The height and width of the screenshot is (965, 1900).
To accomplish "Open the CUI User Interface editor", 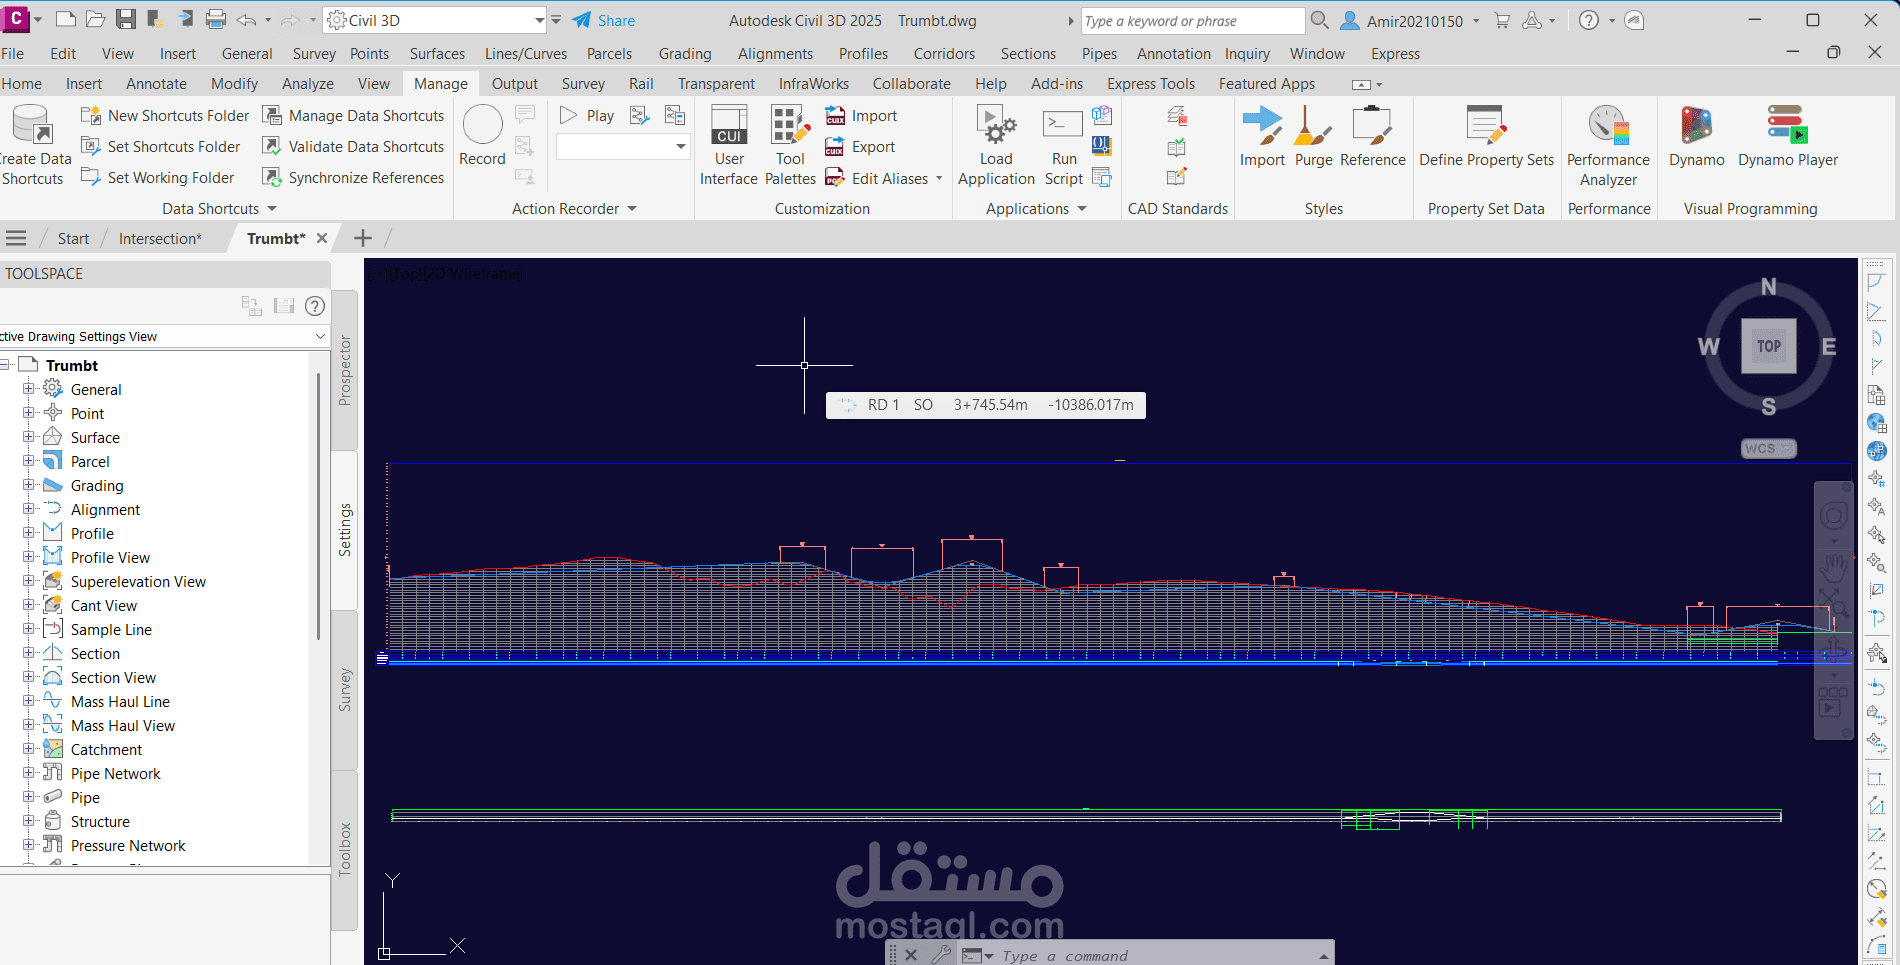I will [729, 146].
